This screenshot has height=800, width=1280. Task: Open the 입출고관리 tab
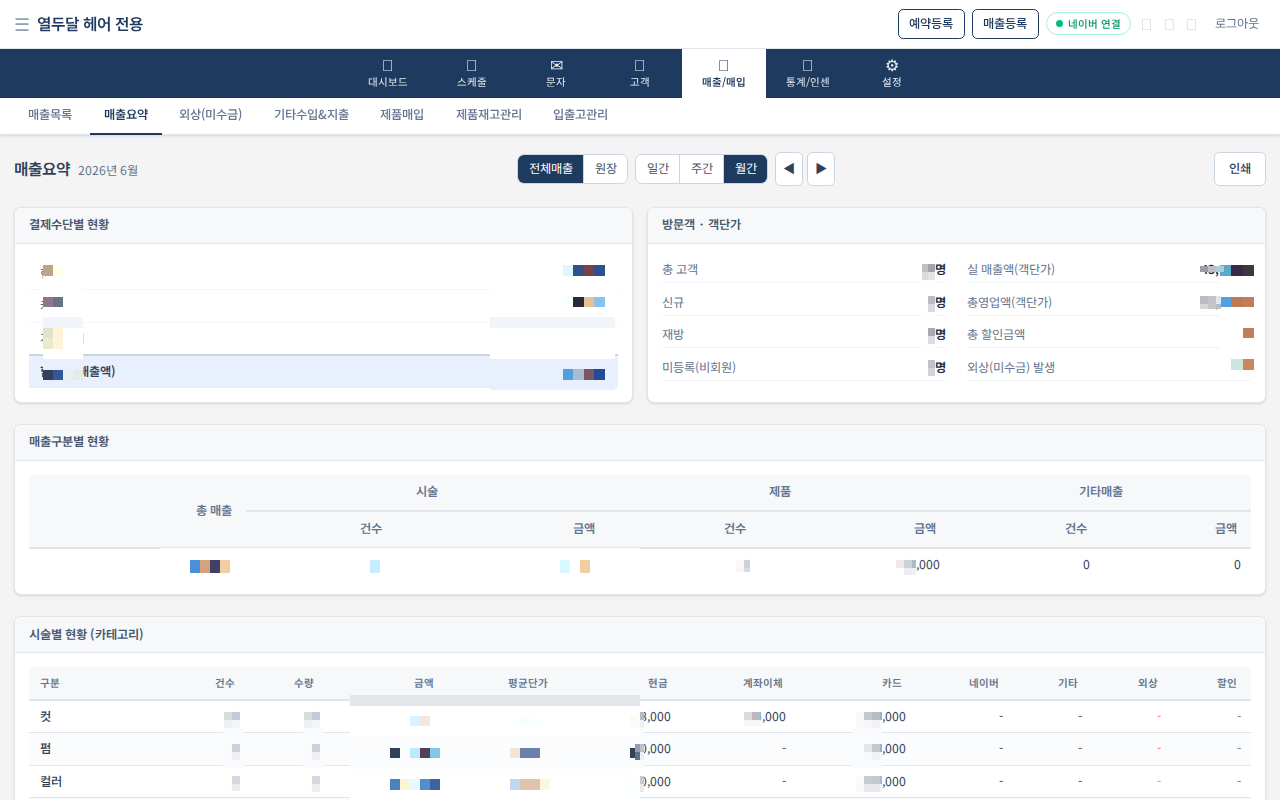coord(580,115)
